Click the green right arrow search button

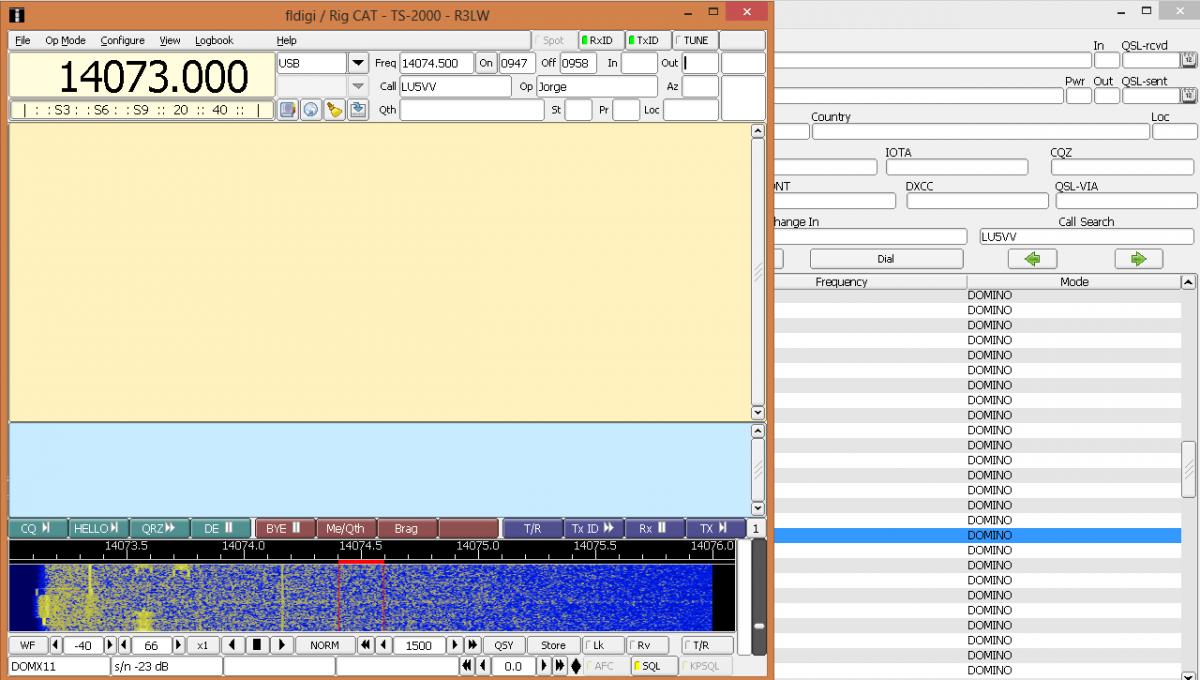[1138, 259]
